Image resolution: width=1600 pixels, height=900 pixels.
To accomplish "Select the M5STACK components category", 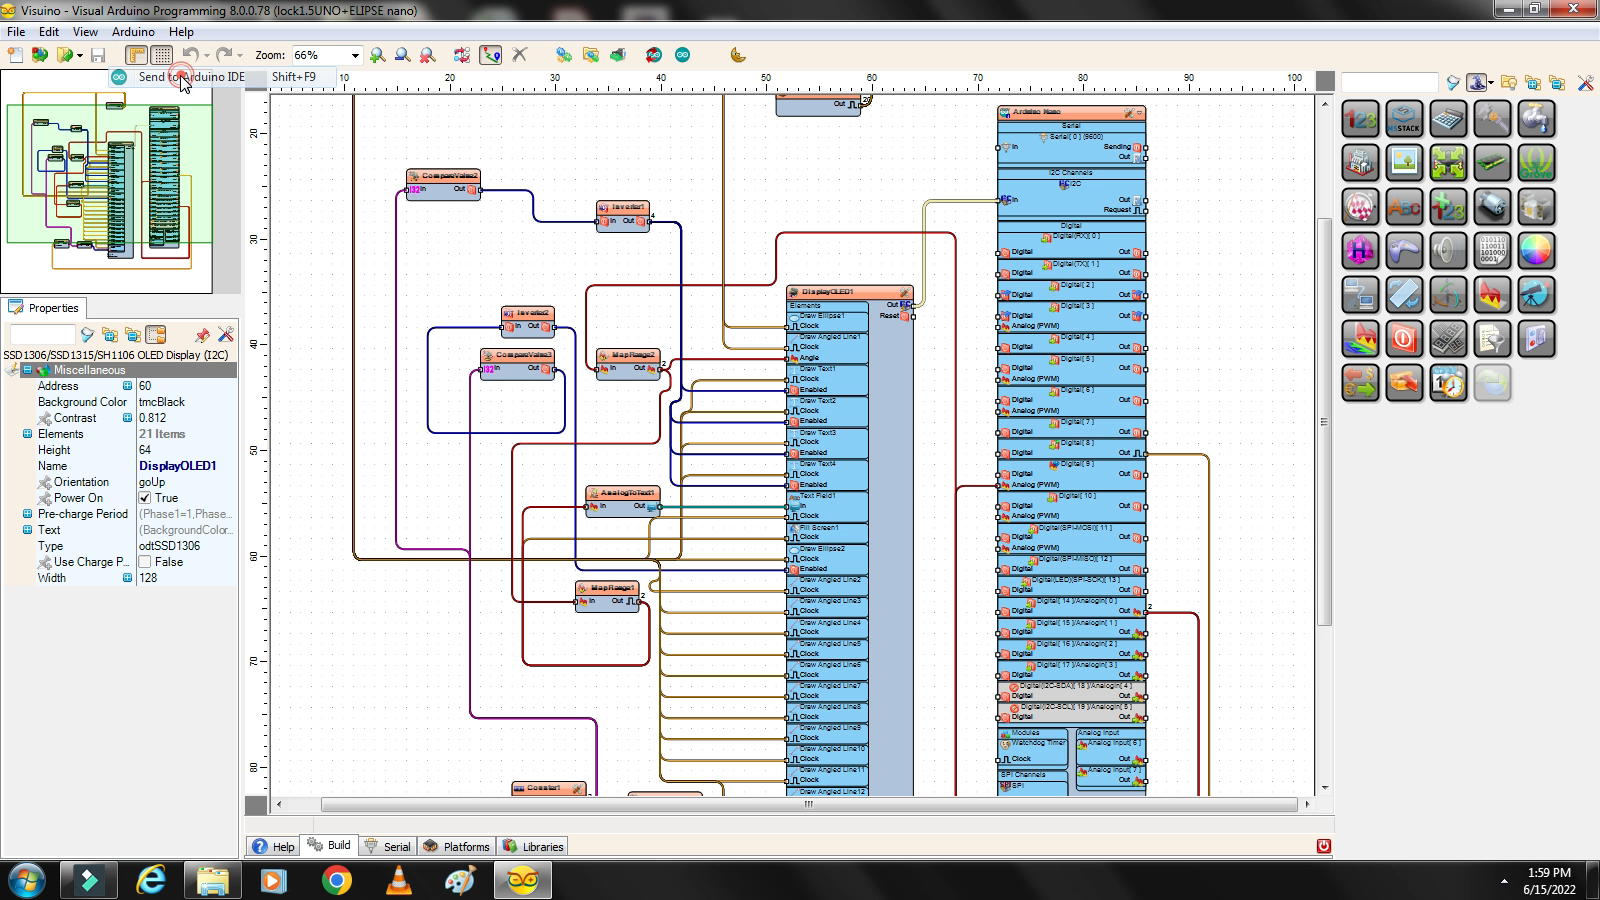I will [1404, 119].
